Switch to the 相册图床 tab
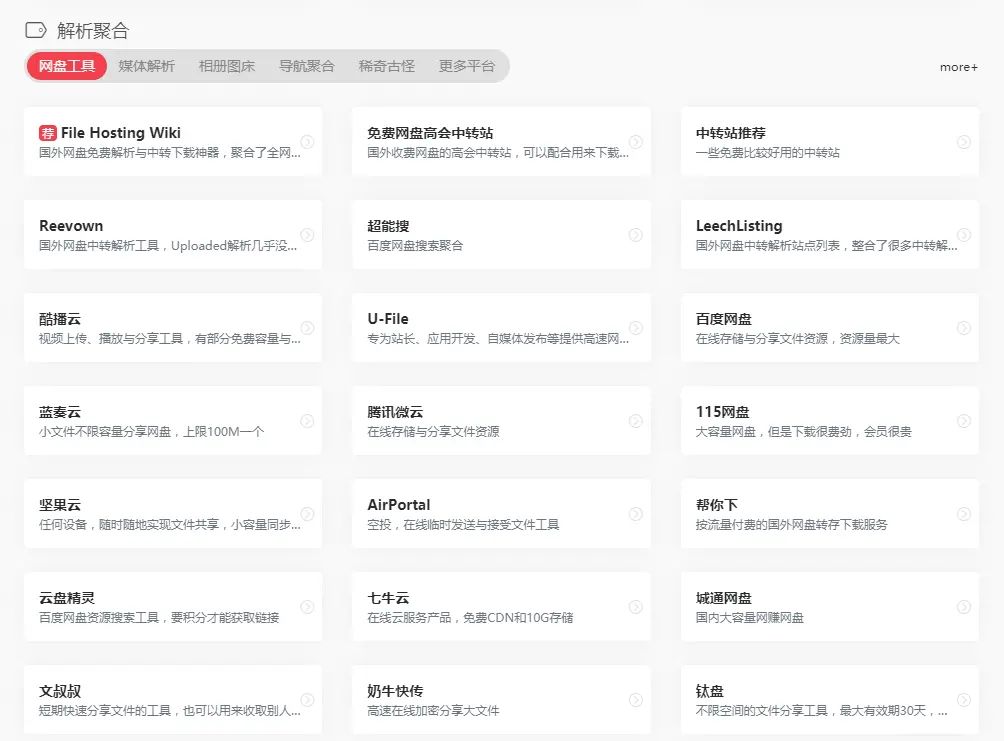 (227, 65)
